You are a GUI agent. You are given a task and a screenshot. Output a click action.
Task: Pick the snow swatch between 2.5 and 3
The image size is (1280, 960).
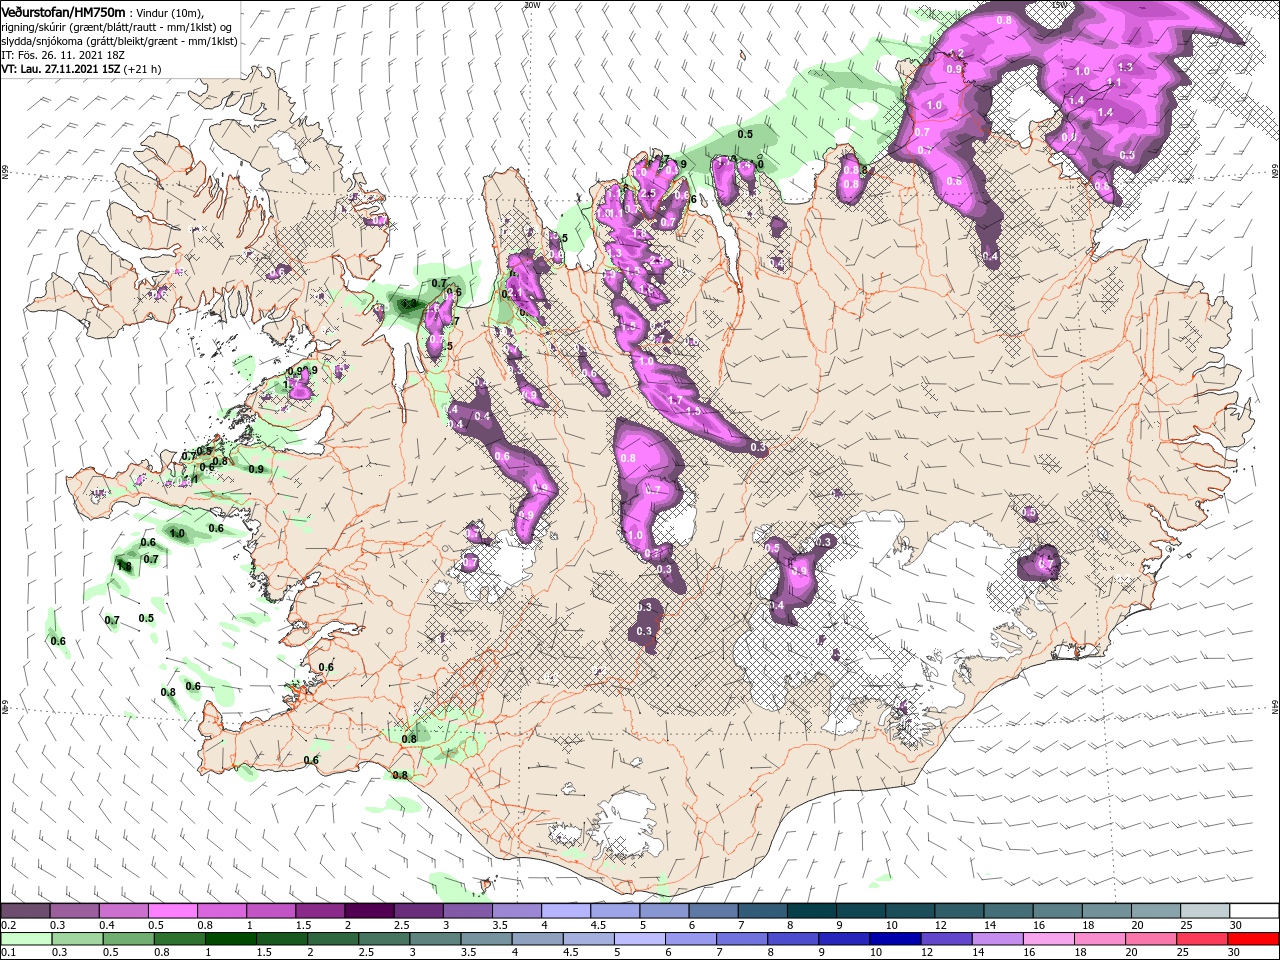[419, 910]
